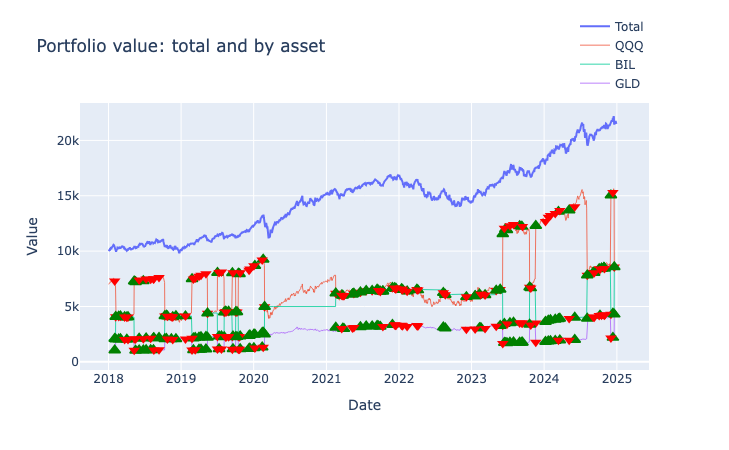The image size is (729, 450).
Task: Hide the QQQ trace via its legend label
Action: (628, 45)
